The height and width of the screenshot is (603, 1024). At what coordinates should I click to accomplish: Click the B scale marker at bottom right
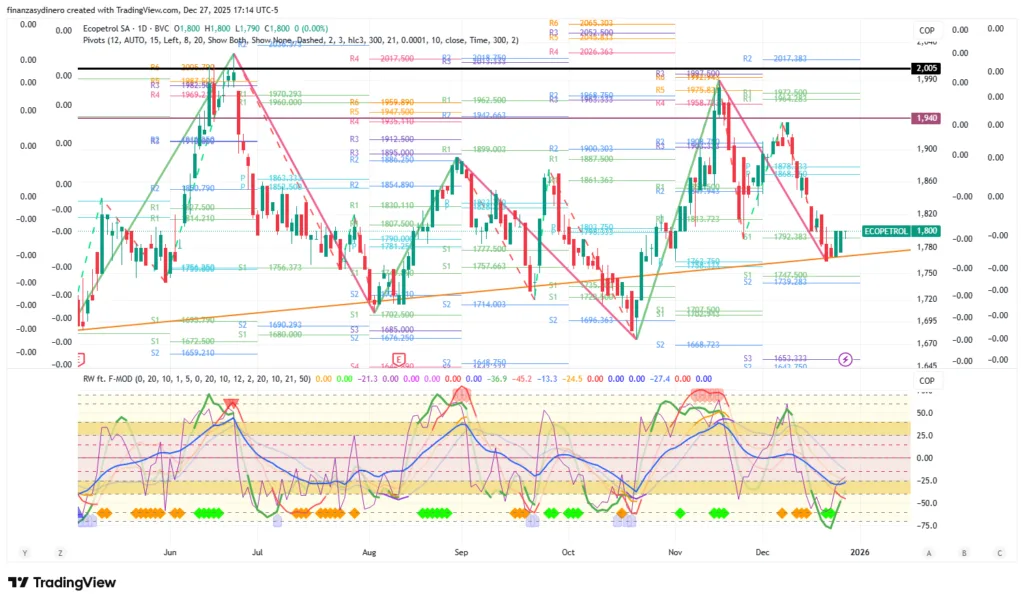tap(964, 552)
